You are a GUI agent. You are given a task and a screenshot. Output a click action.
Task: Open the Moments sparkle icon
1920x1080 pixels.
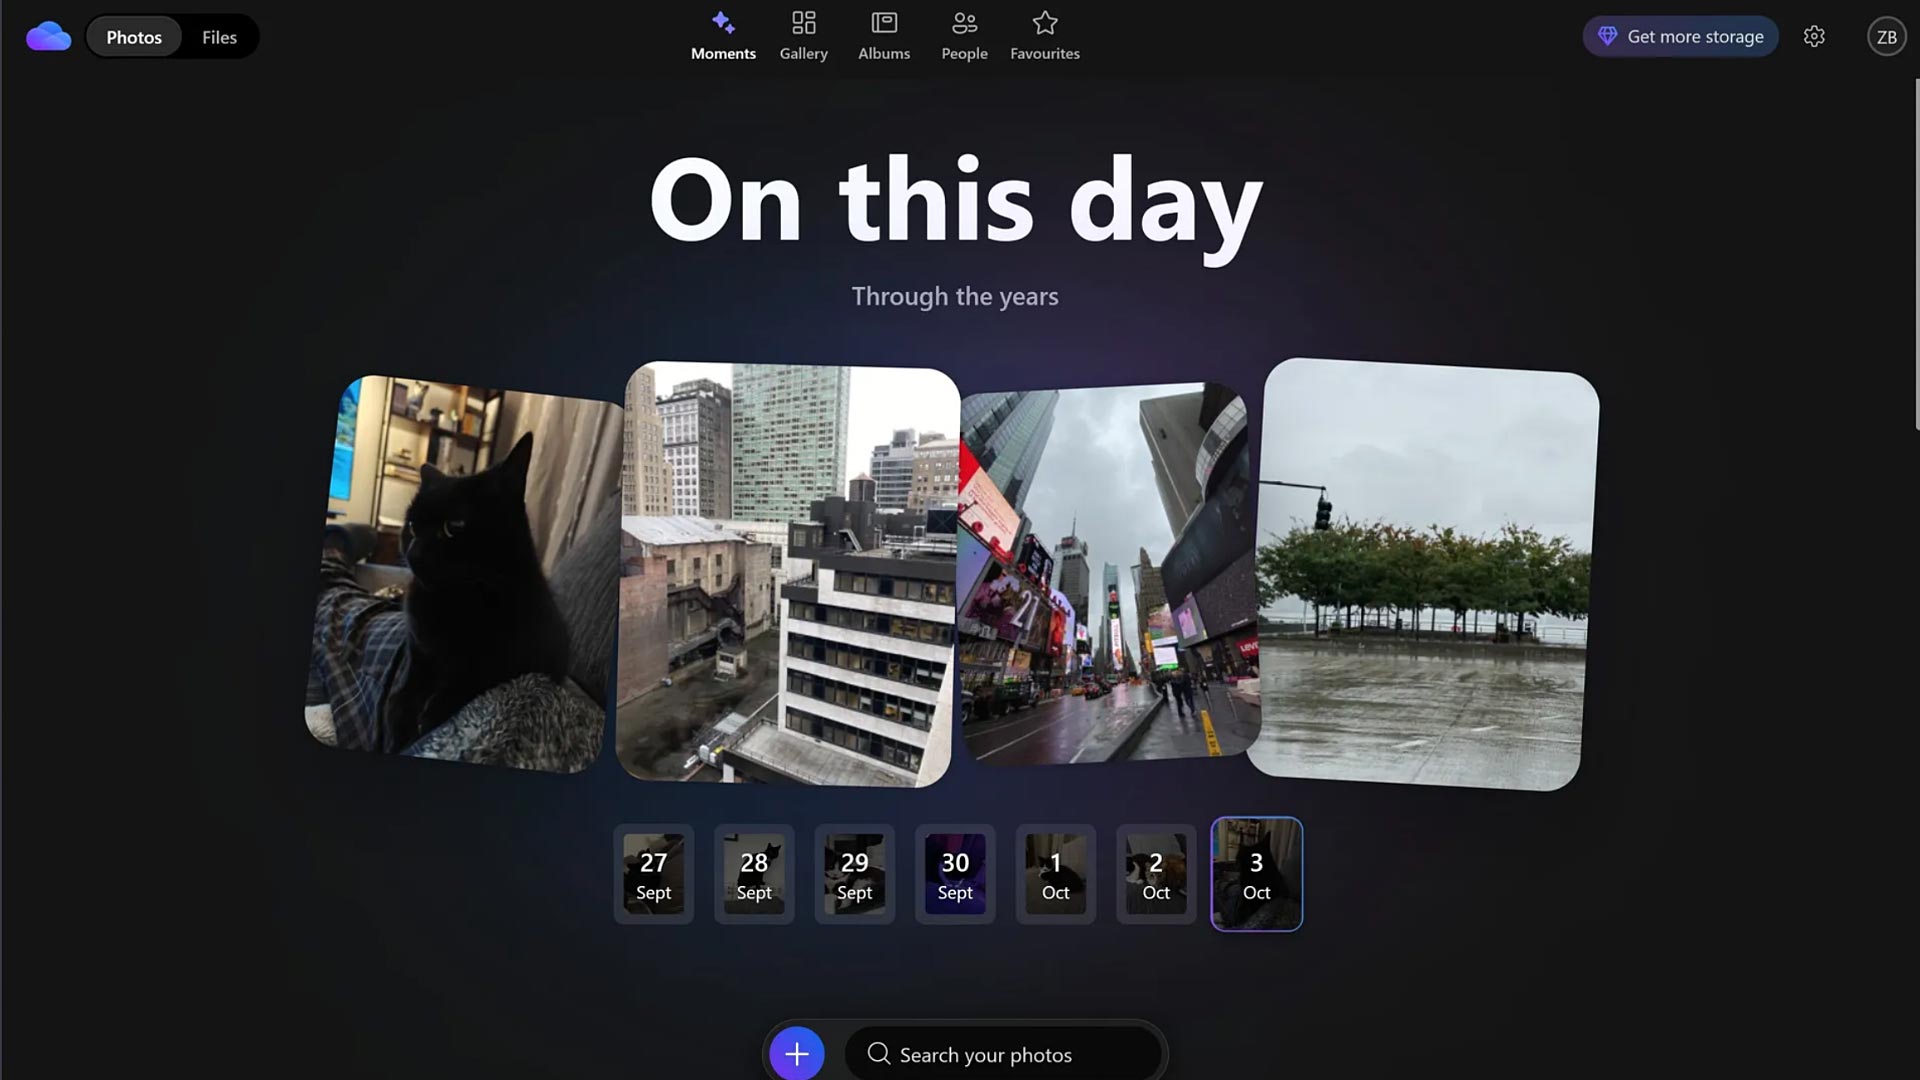pyautogui.click(x=723, y=23)
